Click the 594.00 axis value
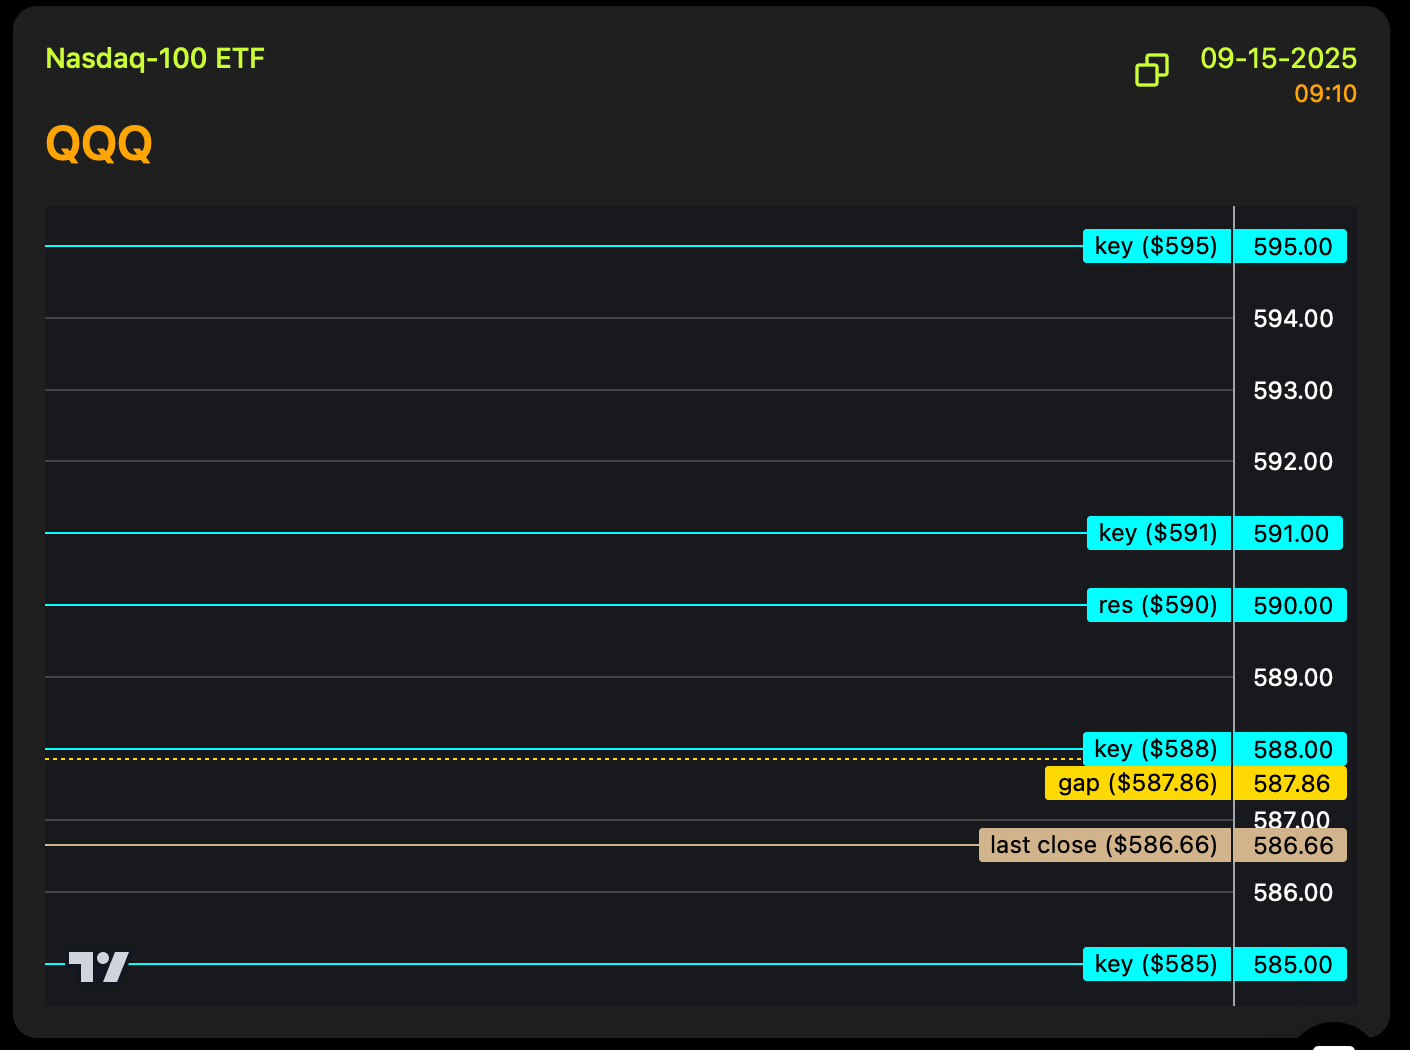 (x=1293, y=319)
